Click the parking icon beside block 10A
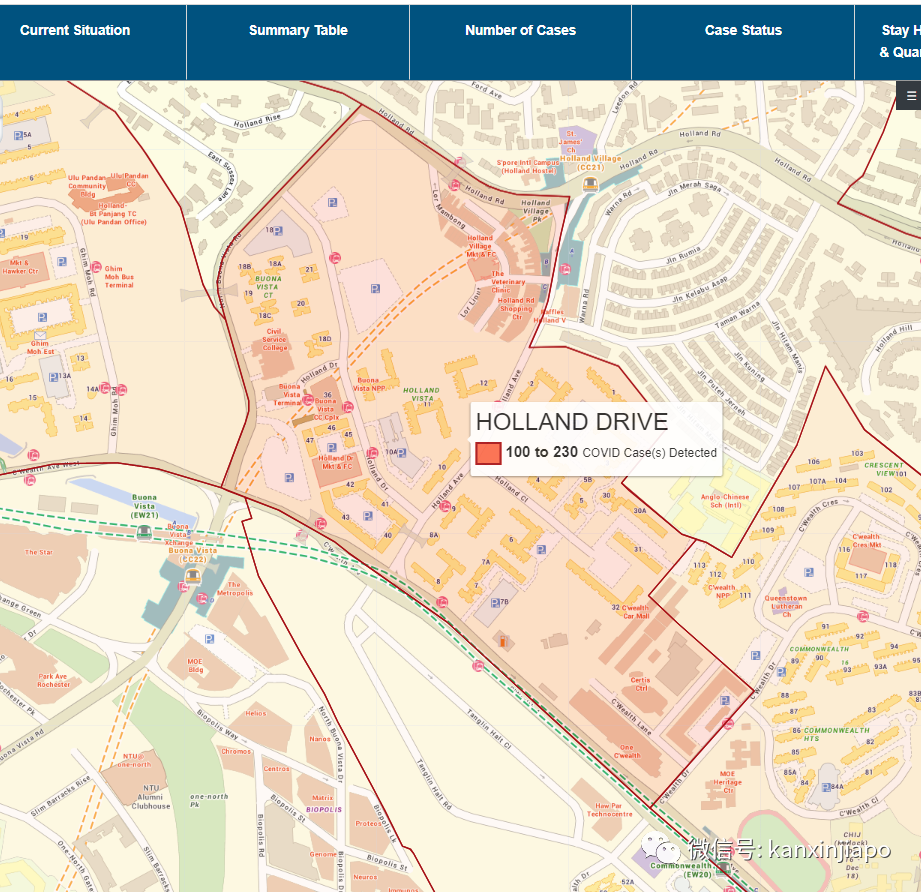The width and height of the screenshot is (921, 892). click(402, 453)
